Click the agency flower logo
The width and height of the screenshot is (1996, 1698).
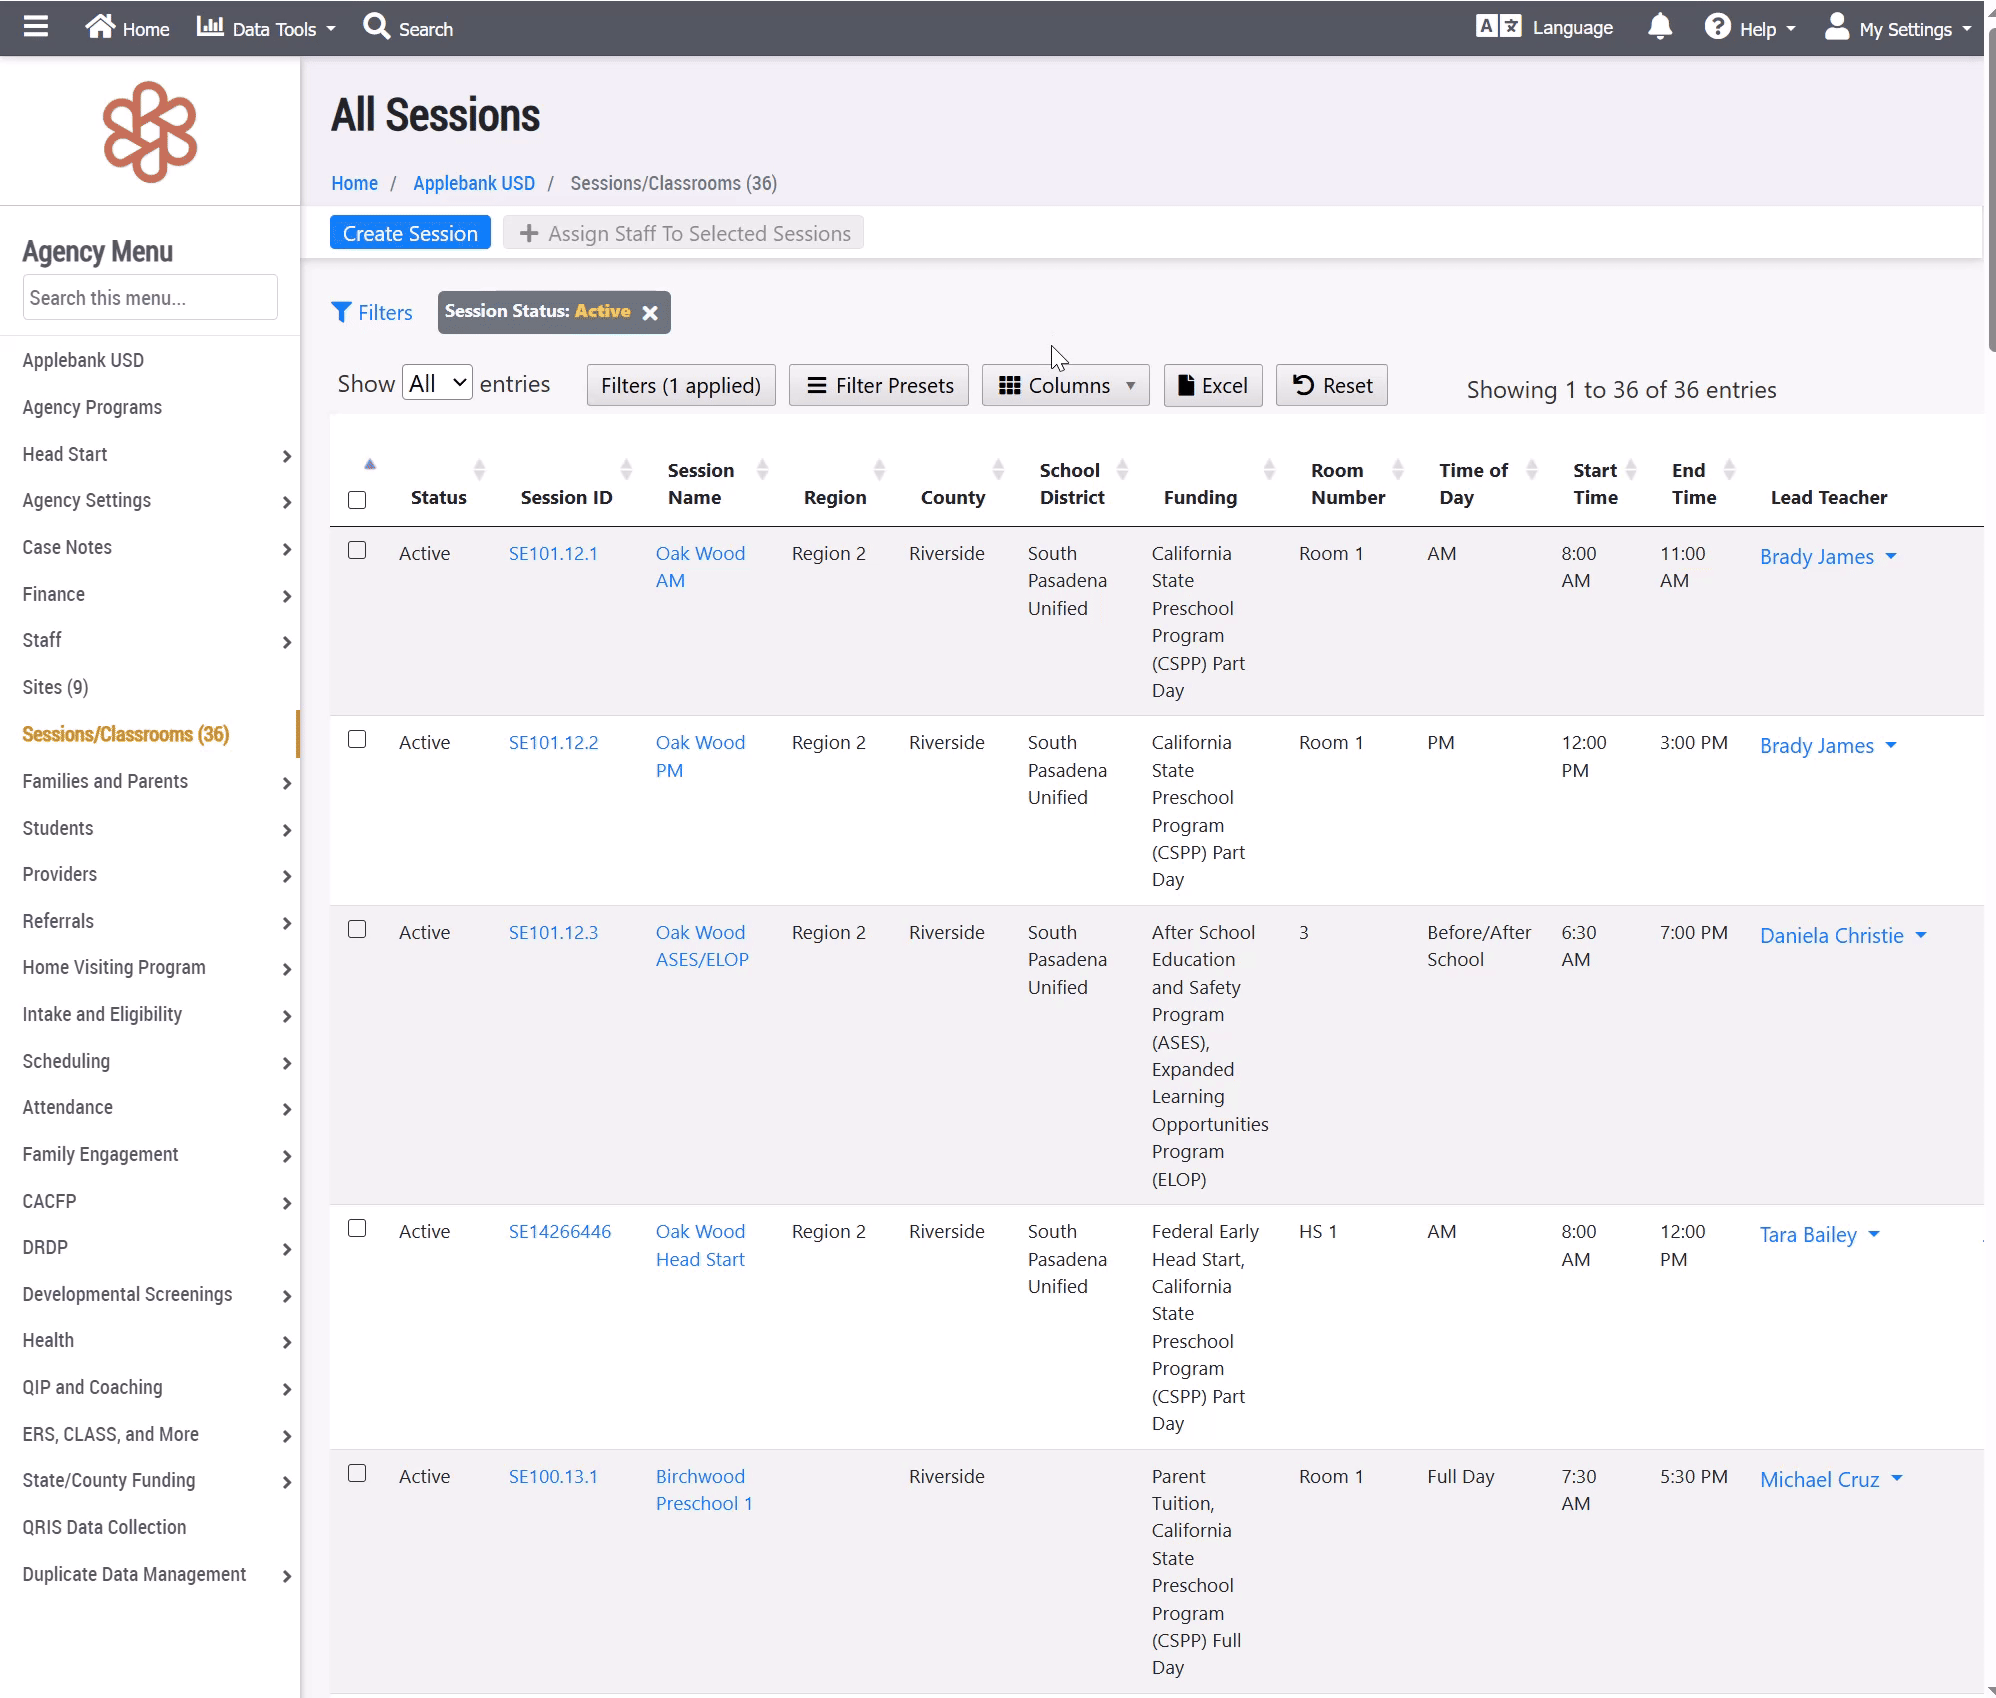coord(150,132)
